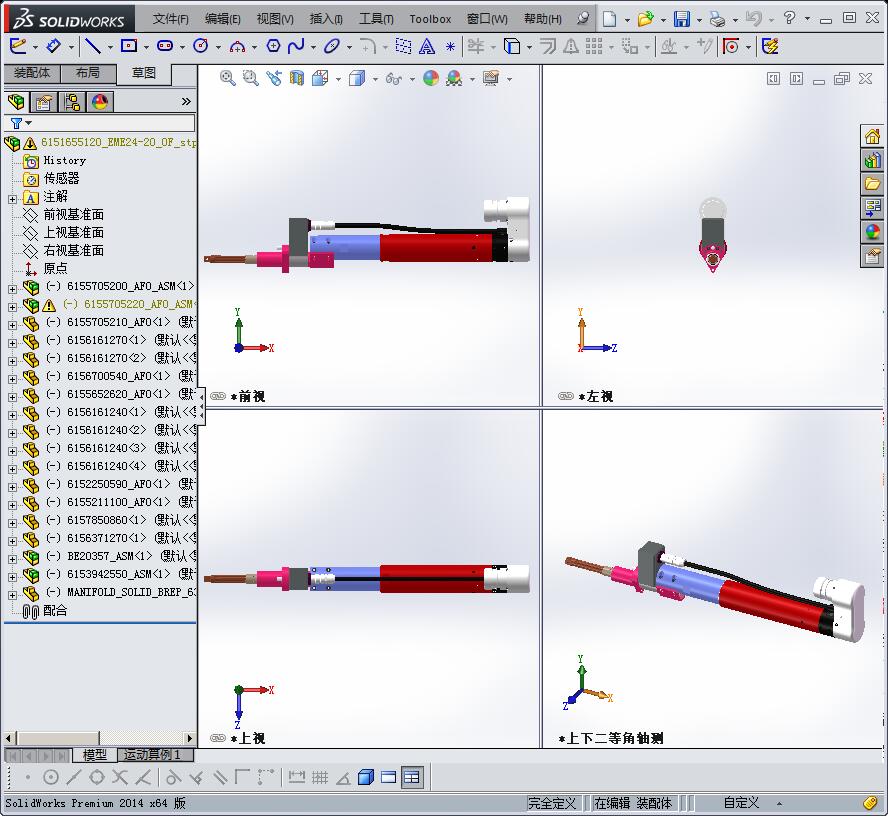Expand the panel tabs double-chevron
The height and width of the screenshot is (816, 888).
coord(186,101)
